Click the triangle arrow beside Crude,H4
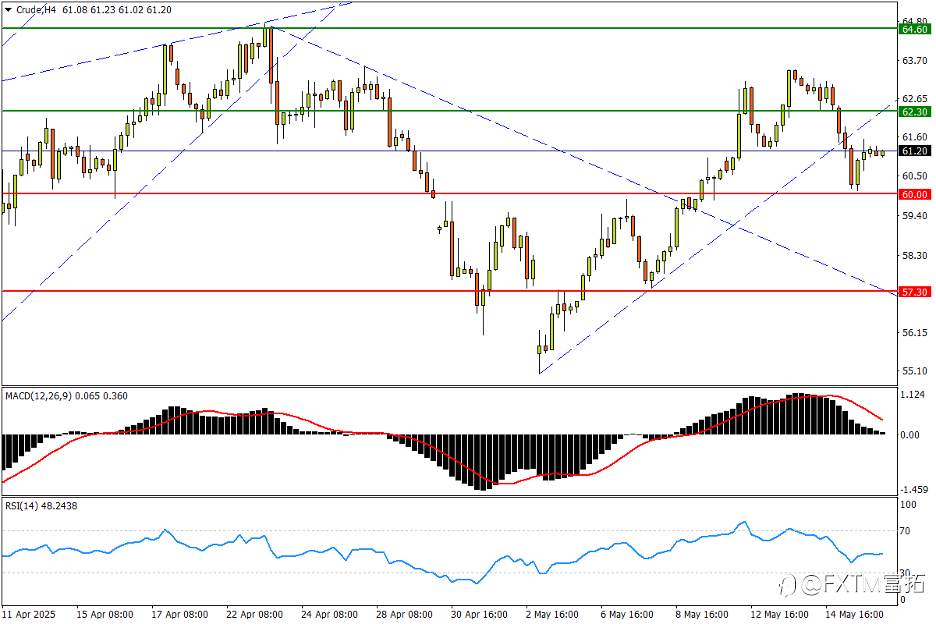Viewport: 936px width, 624px height. pyautogui.click(x=8, y=10)
